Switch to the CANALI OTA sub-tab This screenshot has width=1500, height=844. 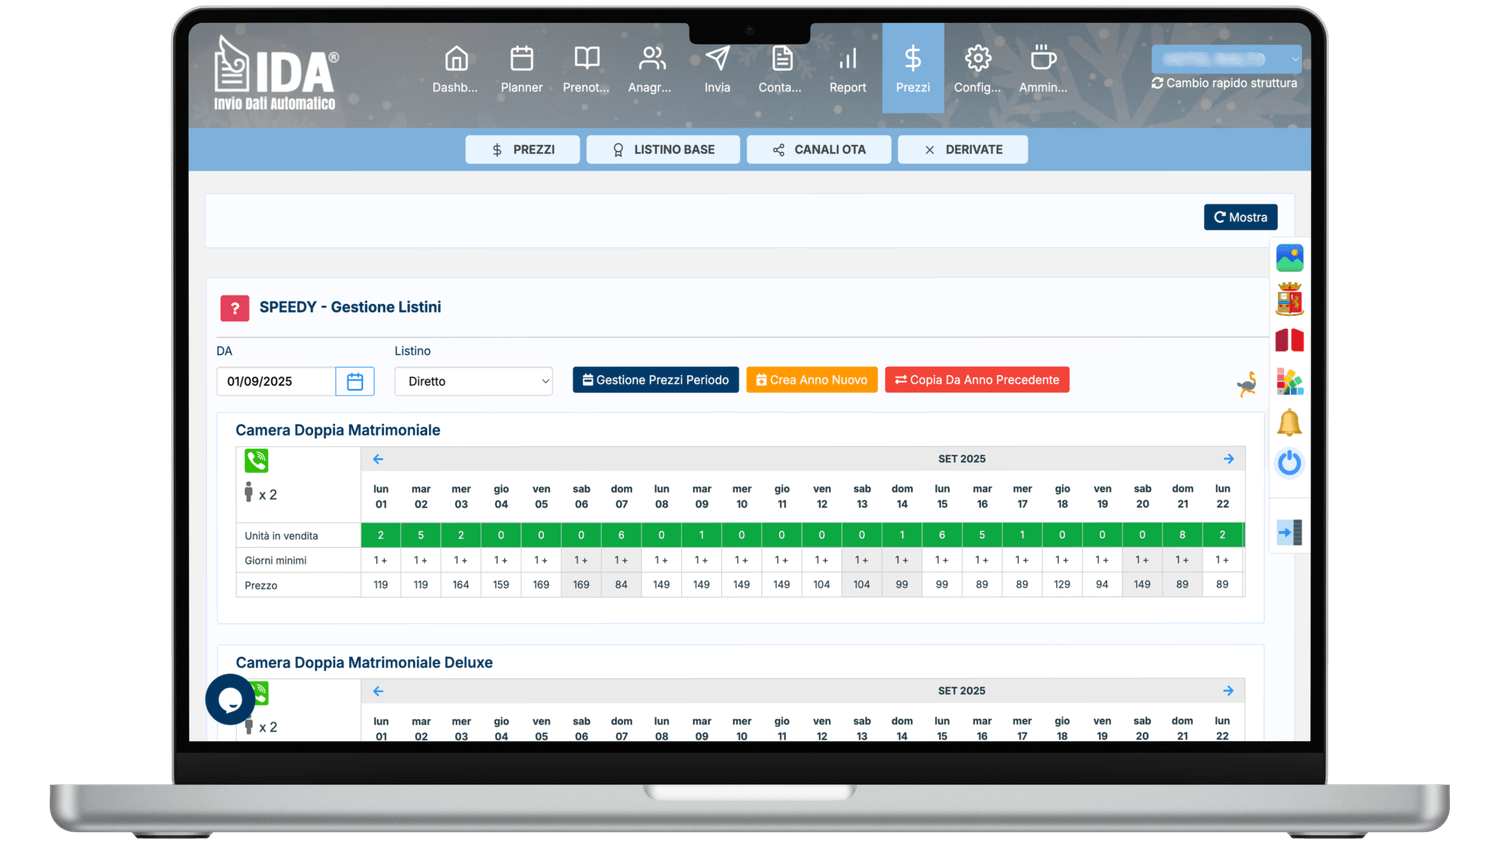[x=819, y=150]
